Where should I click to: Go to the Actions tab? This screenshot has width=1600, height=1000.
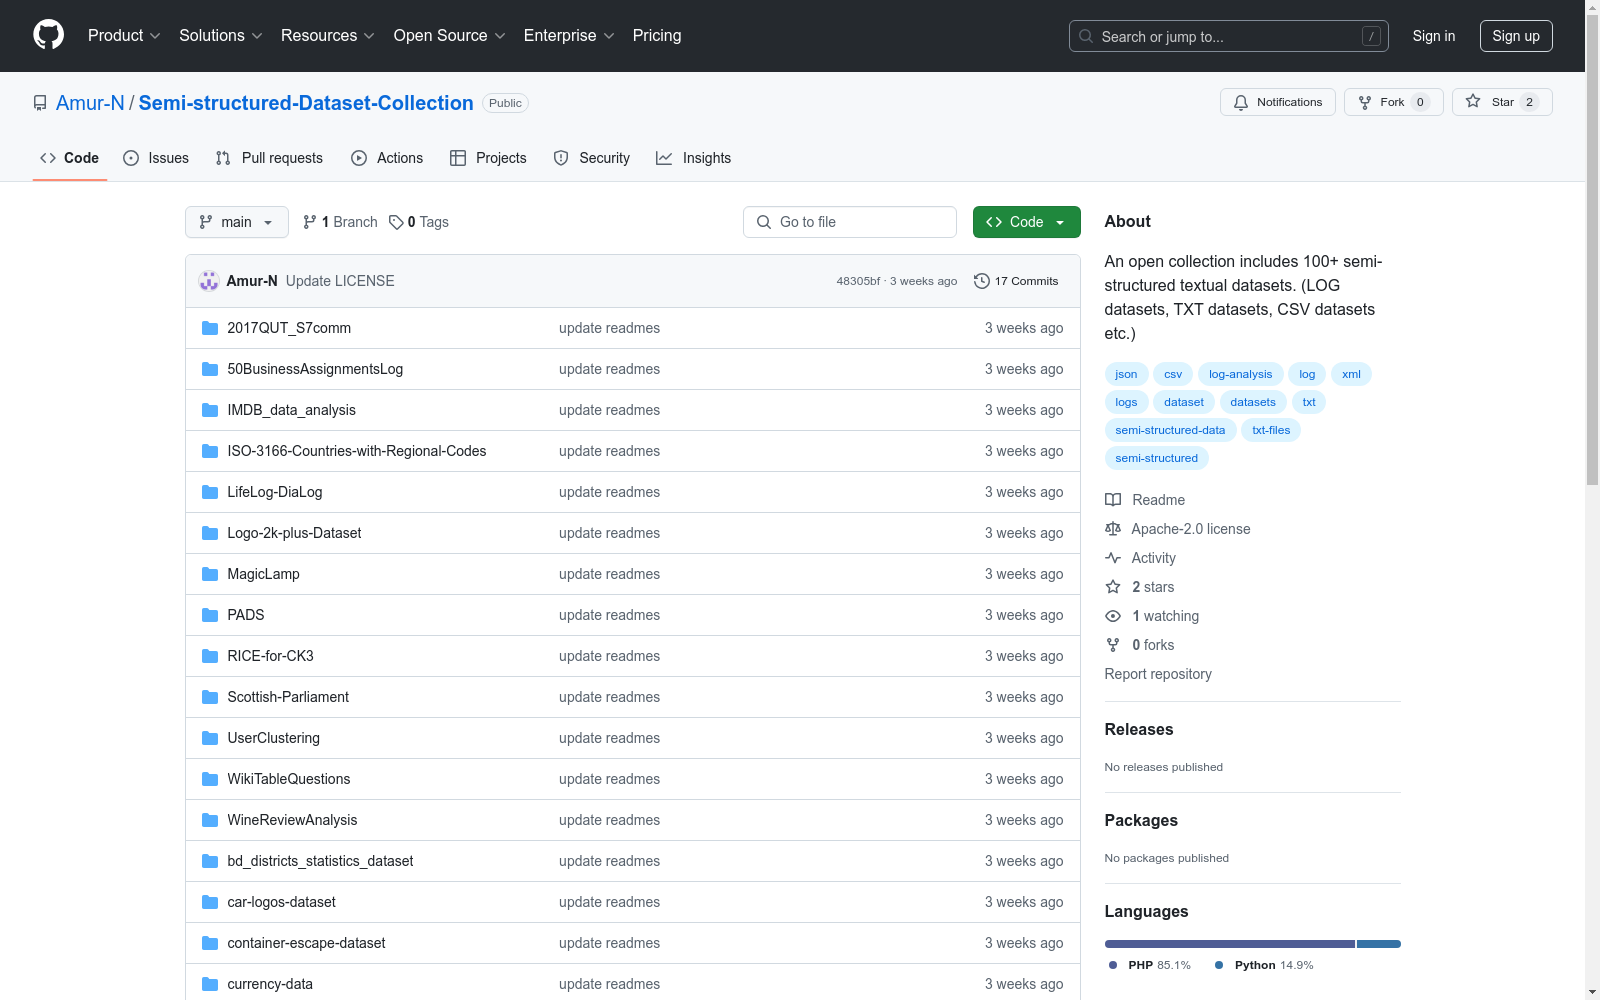tap(387, 158)
